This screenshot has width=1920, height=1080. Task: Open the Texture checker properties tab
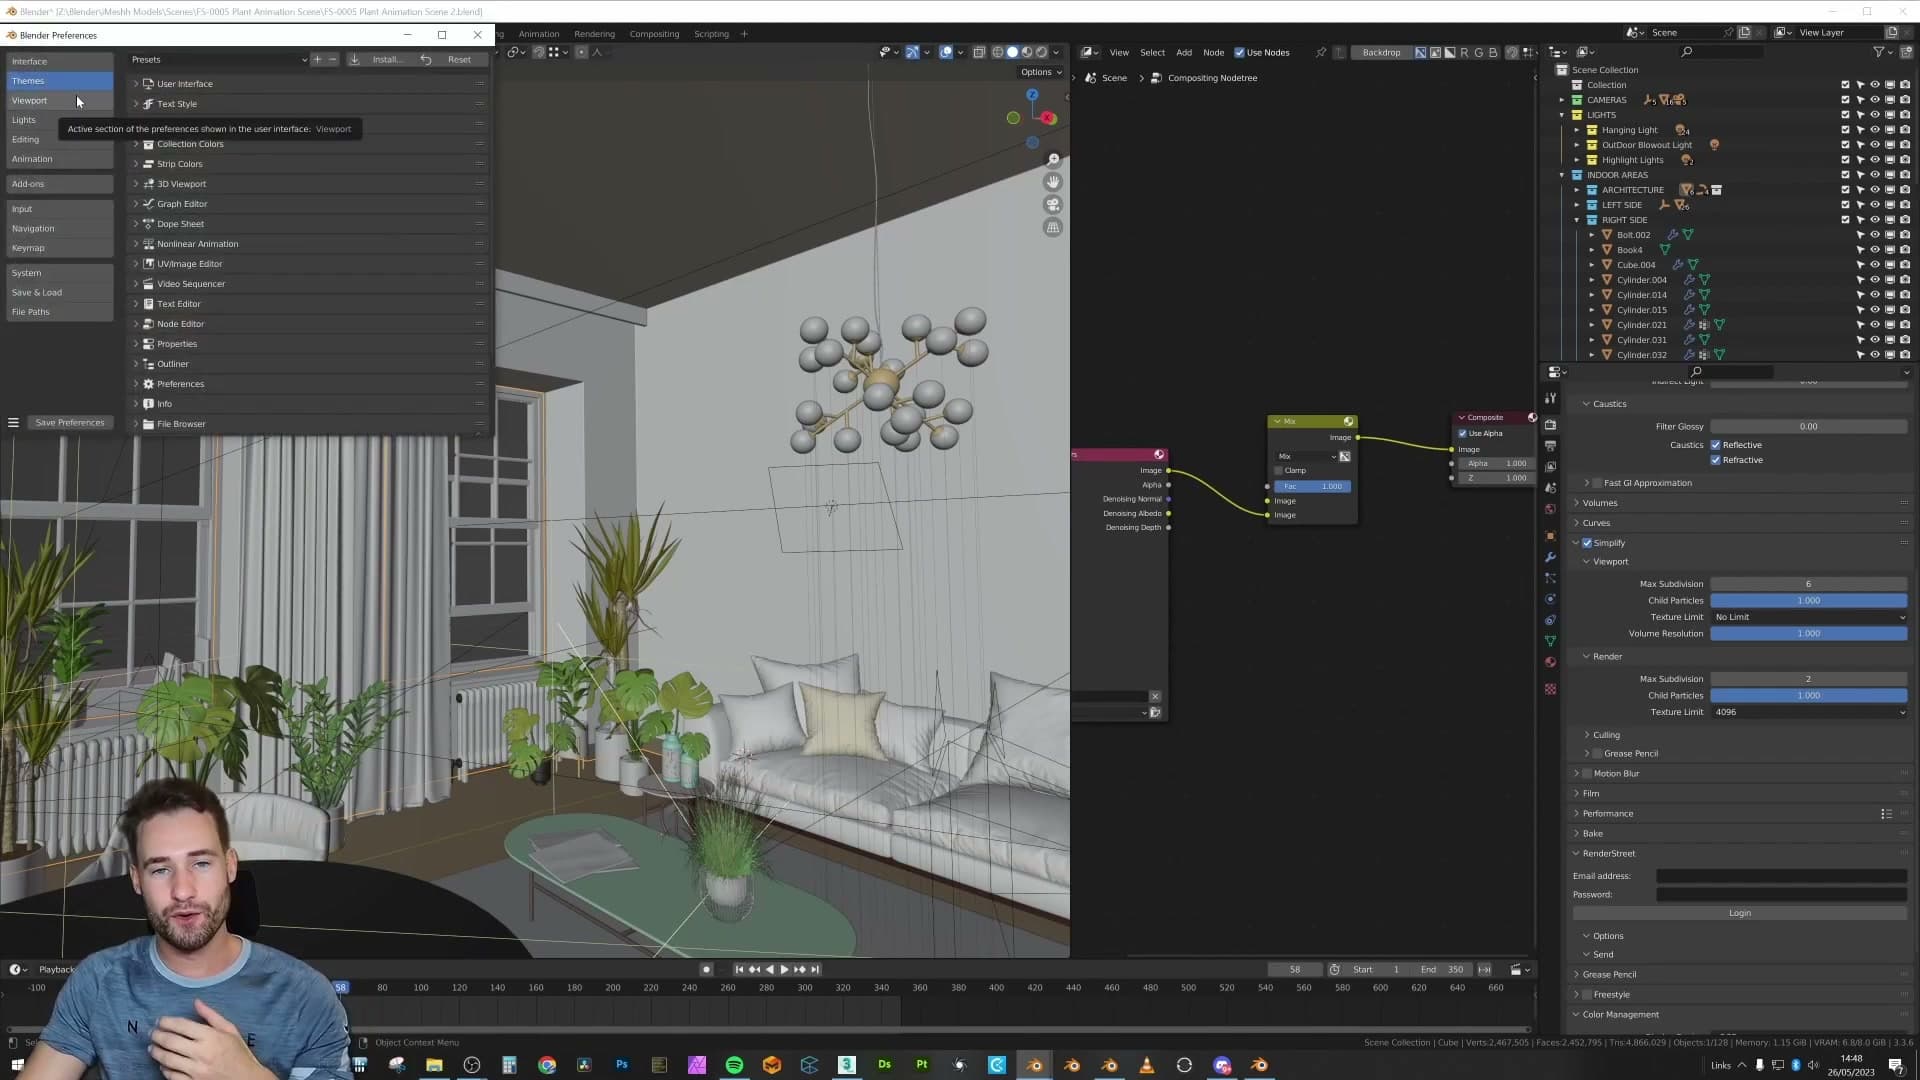[x=1550, y=689]
